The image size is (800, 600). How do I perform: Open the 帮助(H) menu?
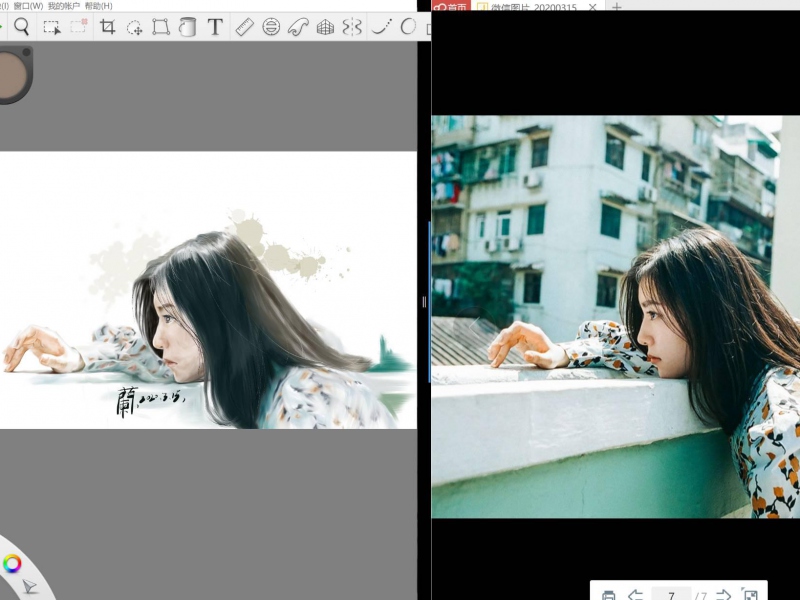pos(98,6)
